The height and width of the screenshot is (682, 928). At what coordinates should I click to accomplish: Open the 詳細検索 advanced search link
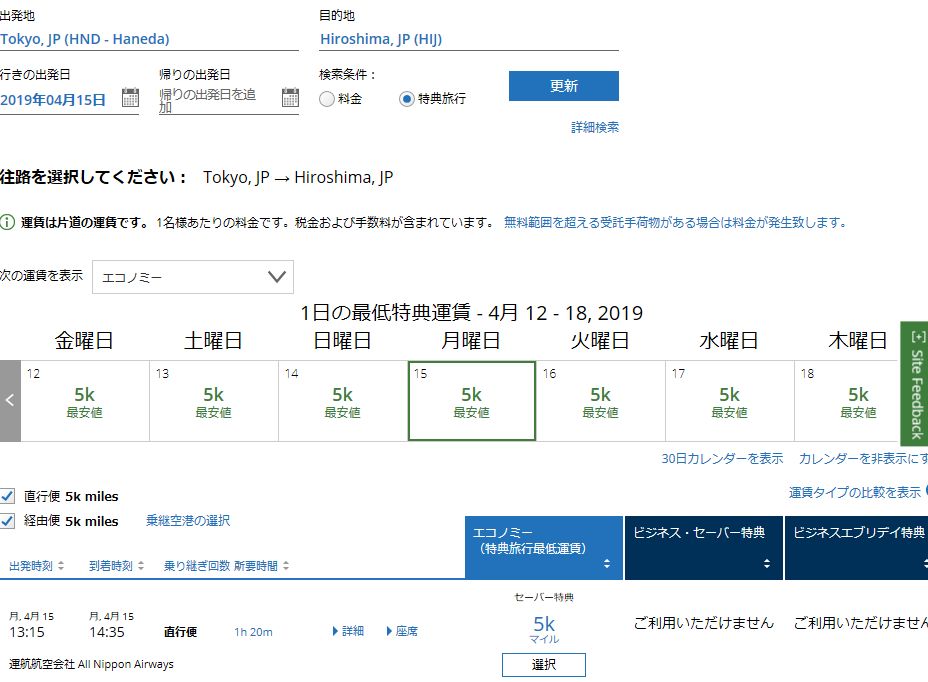tap(595, 127)
